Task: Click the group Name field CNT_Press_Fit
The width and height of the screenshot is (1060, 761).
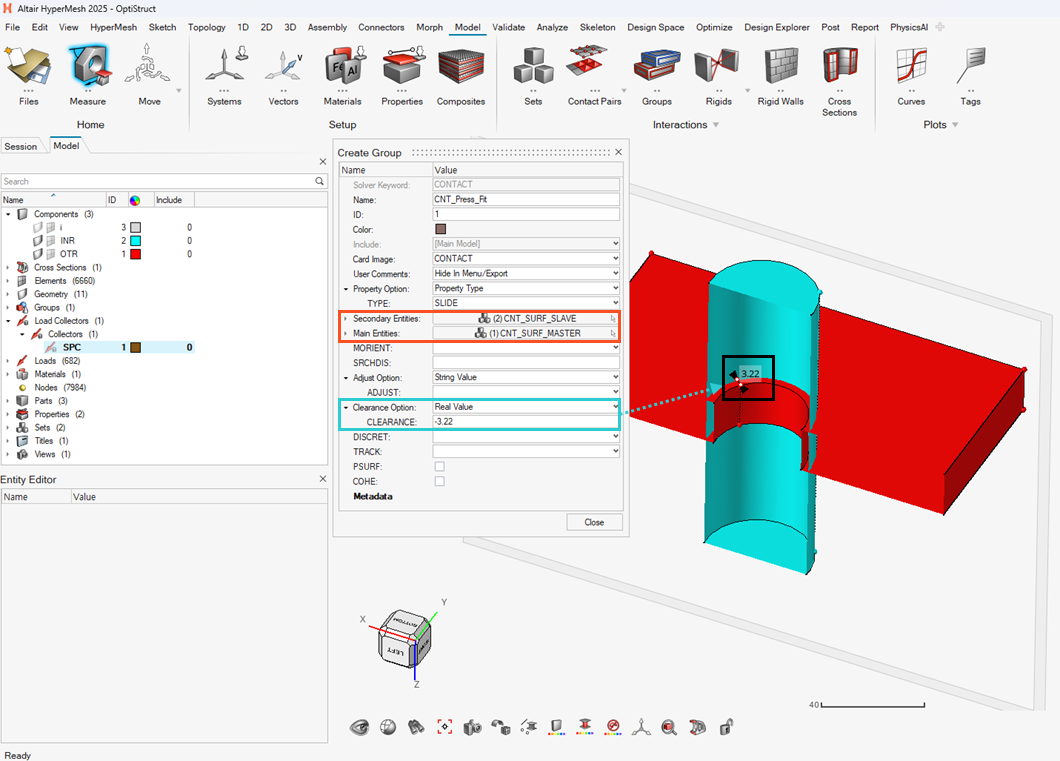Action: coord(526,199)
